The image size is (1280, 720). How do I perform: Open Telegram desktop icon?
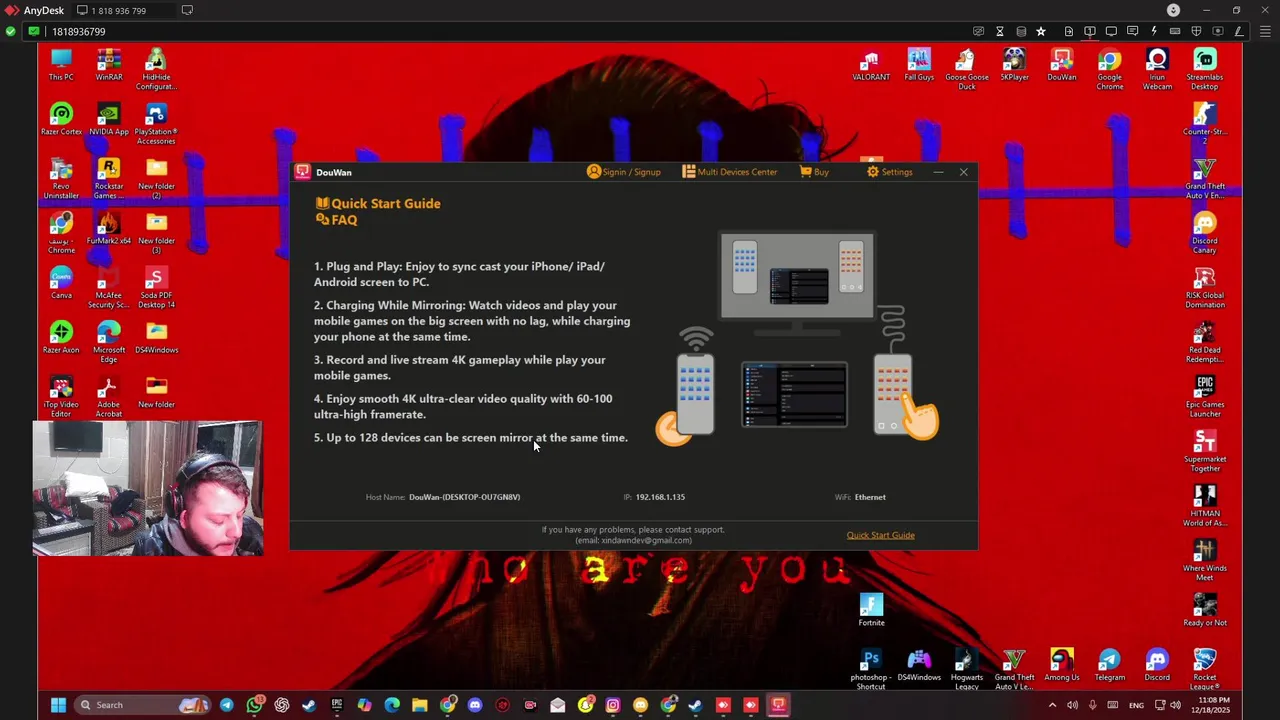click(1110, 665)
